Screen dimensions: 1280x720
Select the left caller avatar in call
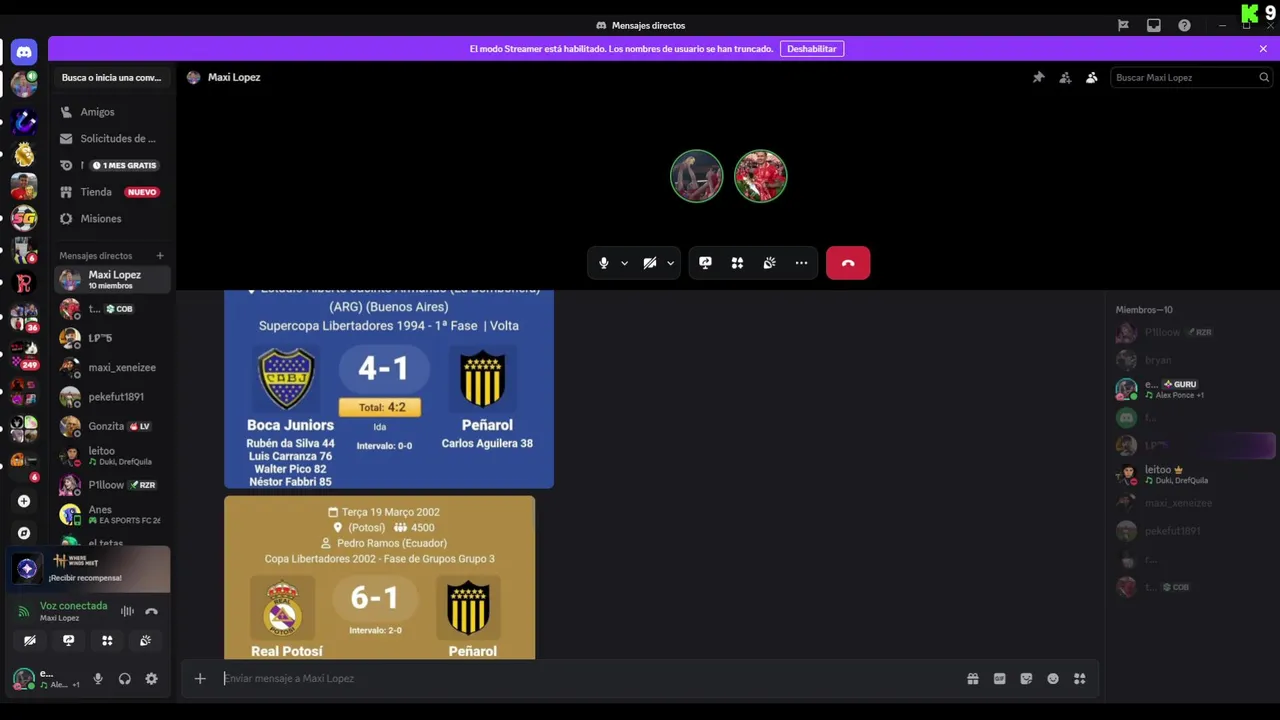pyautogui.click(x=696, y=176)
